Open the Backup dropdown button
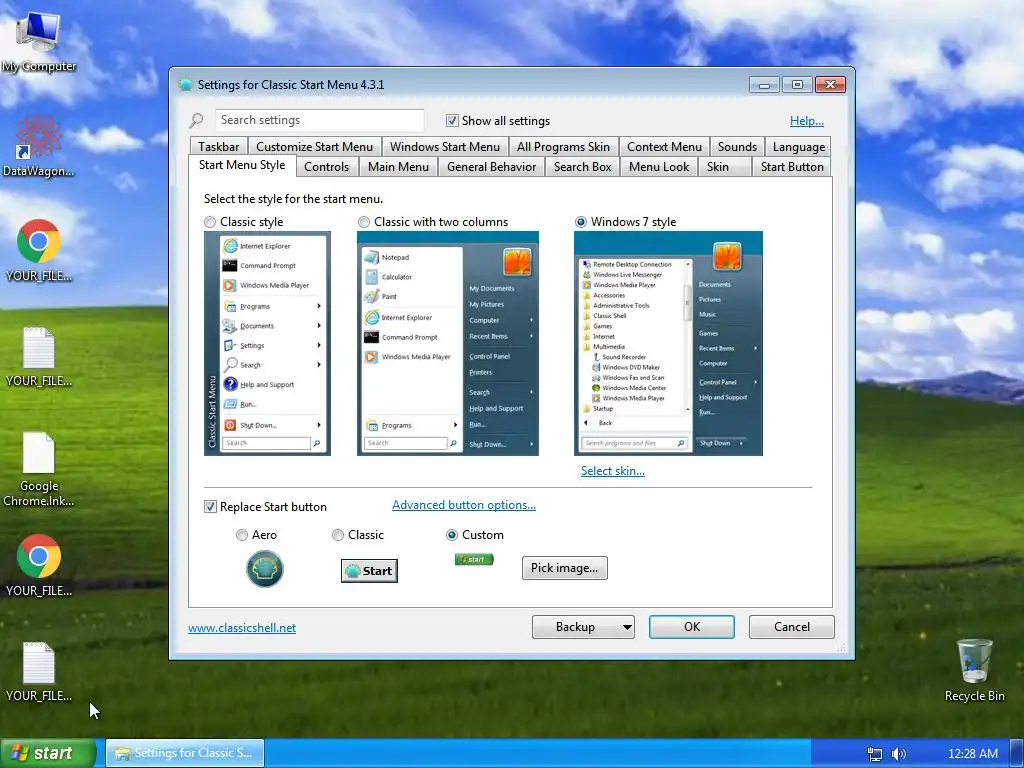The height and width of the screenshot is (768, 1024). pos(583,627)
